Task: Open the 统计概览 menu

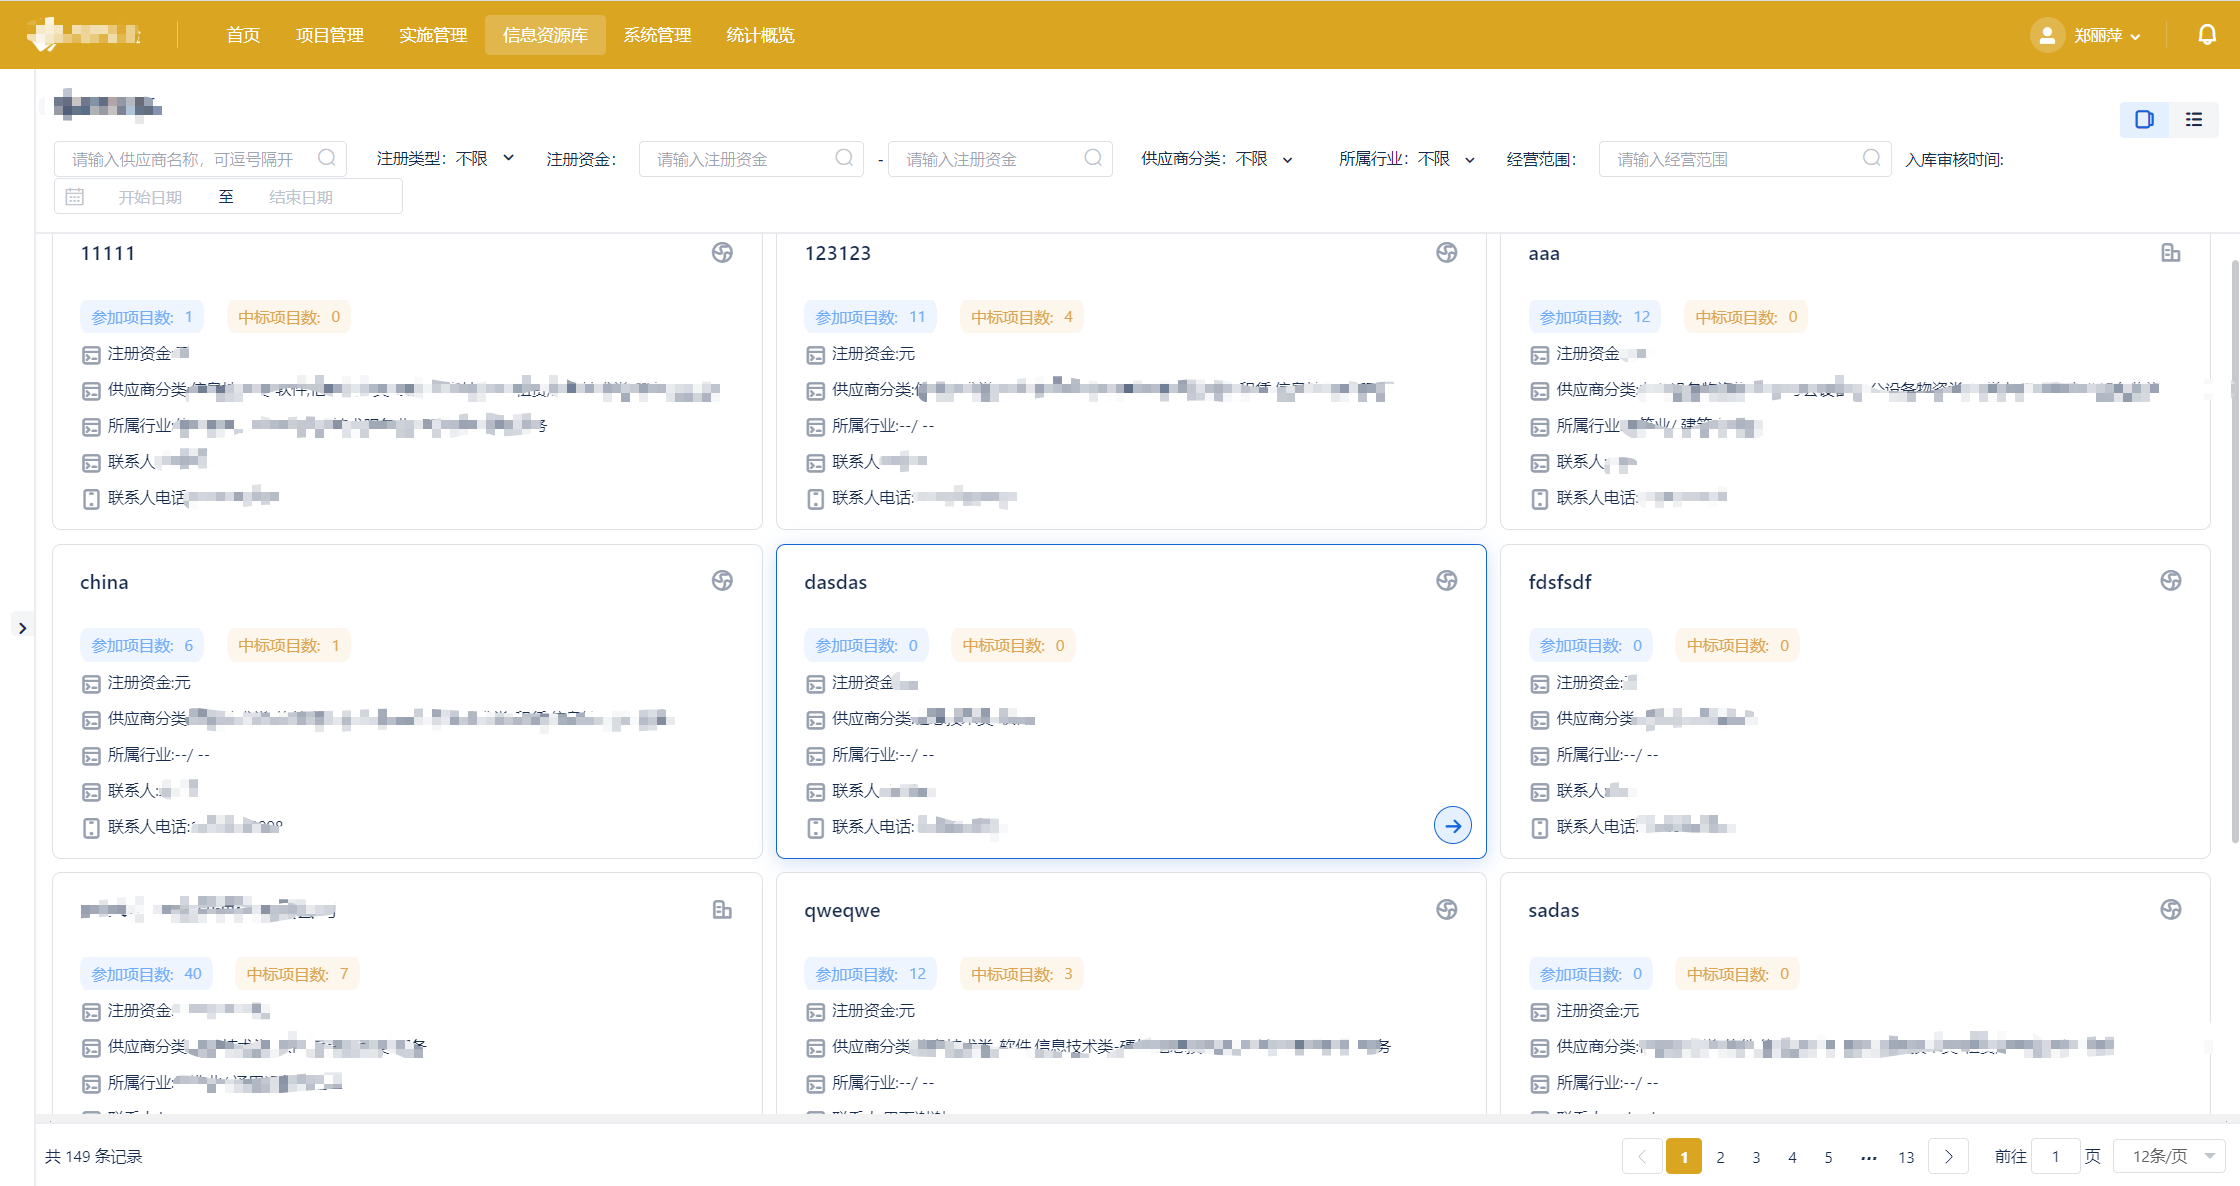Action: tap(760, 35)
